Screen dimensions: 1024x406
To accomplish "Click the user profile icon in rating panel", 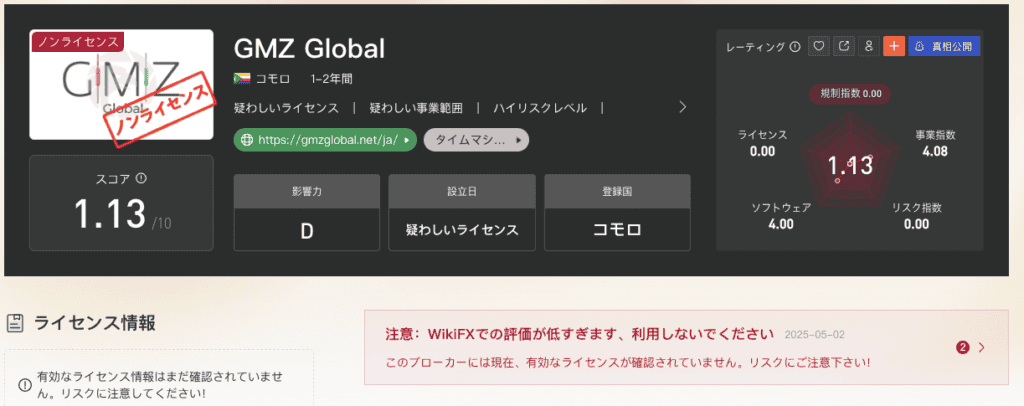I will coord(869,46).
